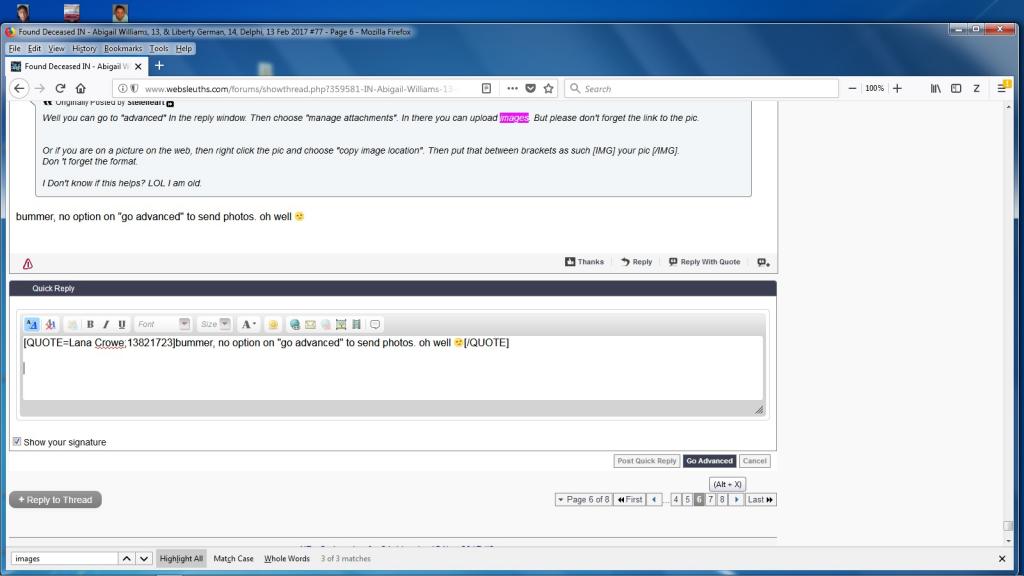The height and width of the screenshot is (576, 1024).
Task: Open the Page 6 of 8 dropdown
Action: click(582, 499)
